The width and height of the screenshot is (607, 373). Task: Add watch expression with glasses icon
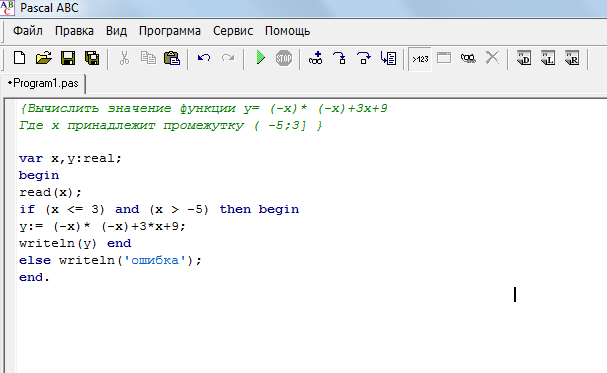click(316, 58)
